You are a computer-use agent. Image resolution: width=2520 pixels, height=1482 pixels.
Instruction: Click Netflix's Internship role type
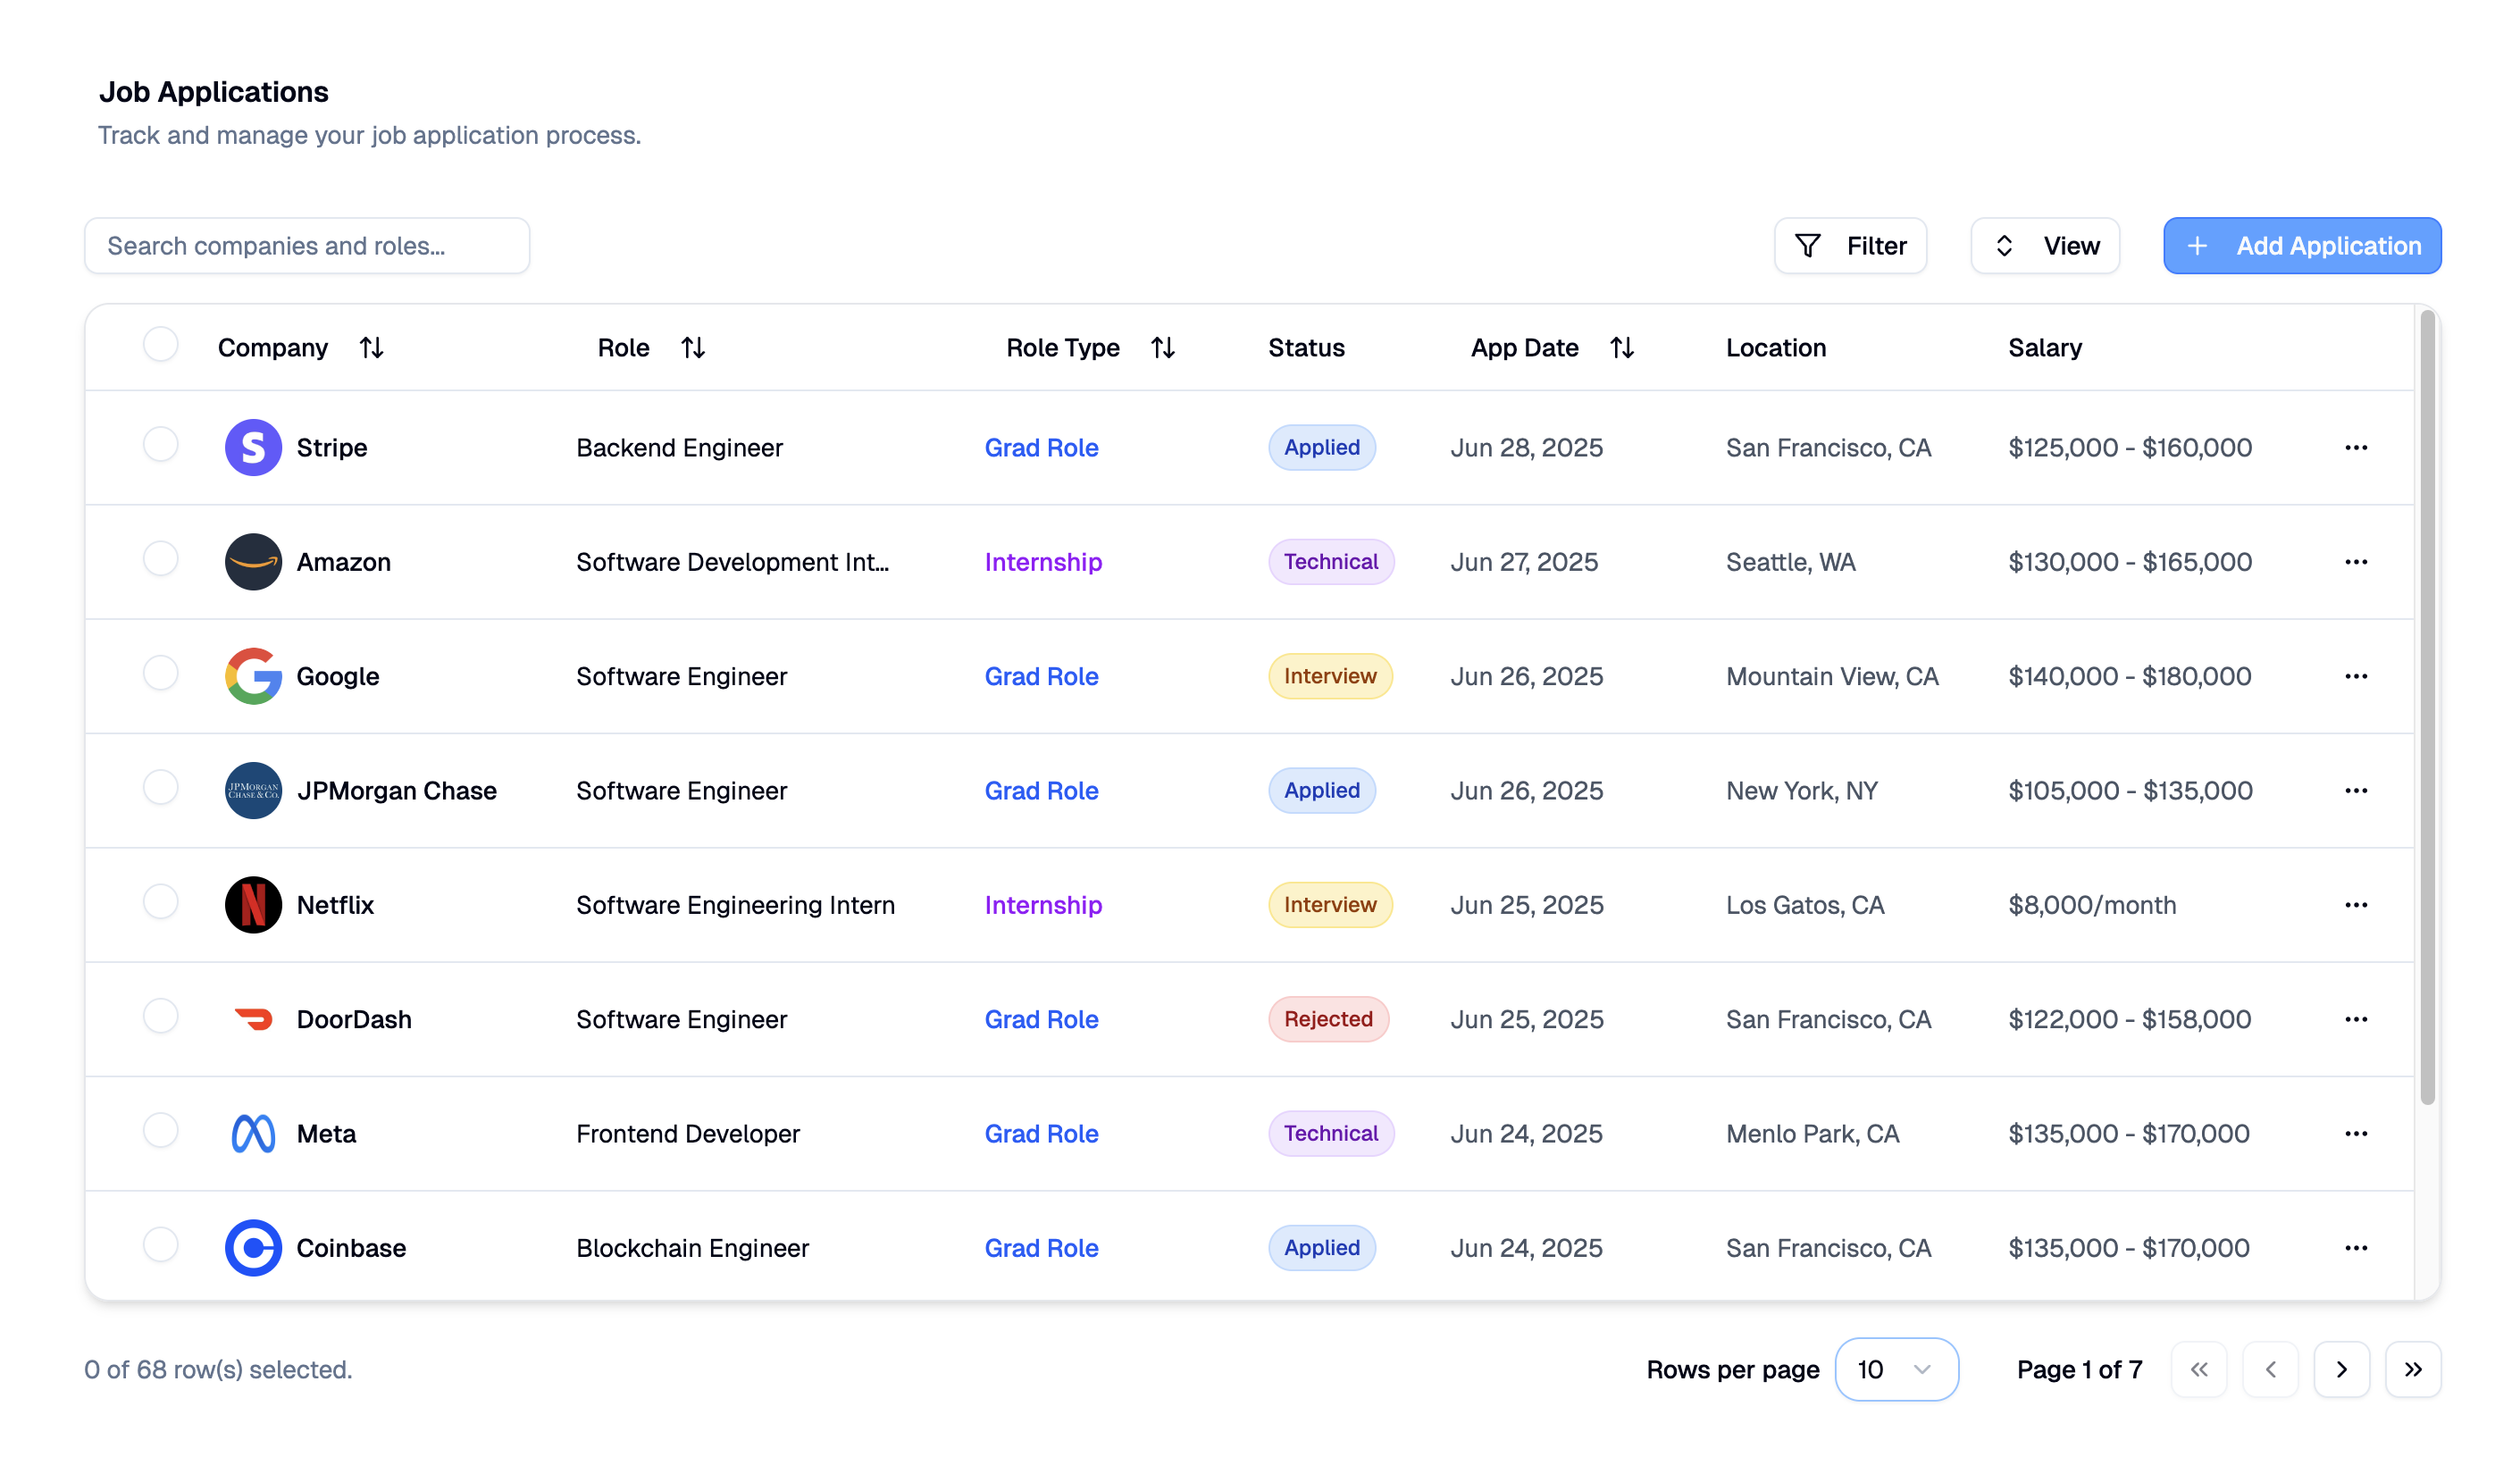(x=1043, y=905)
